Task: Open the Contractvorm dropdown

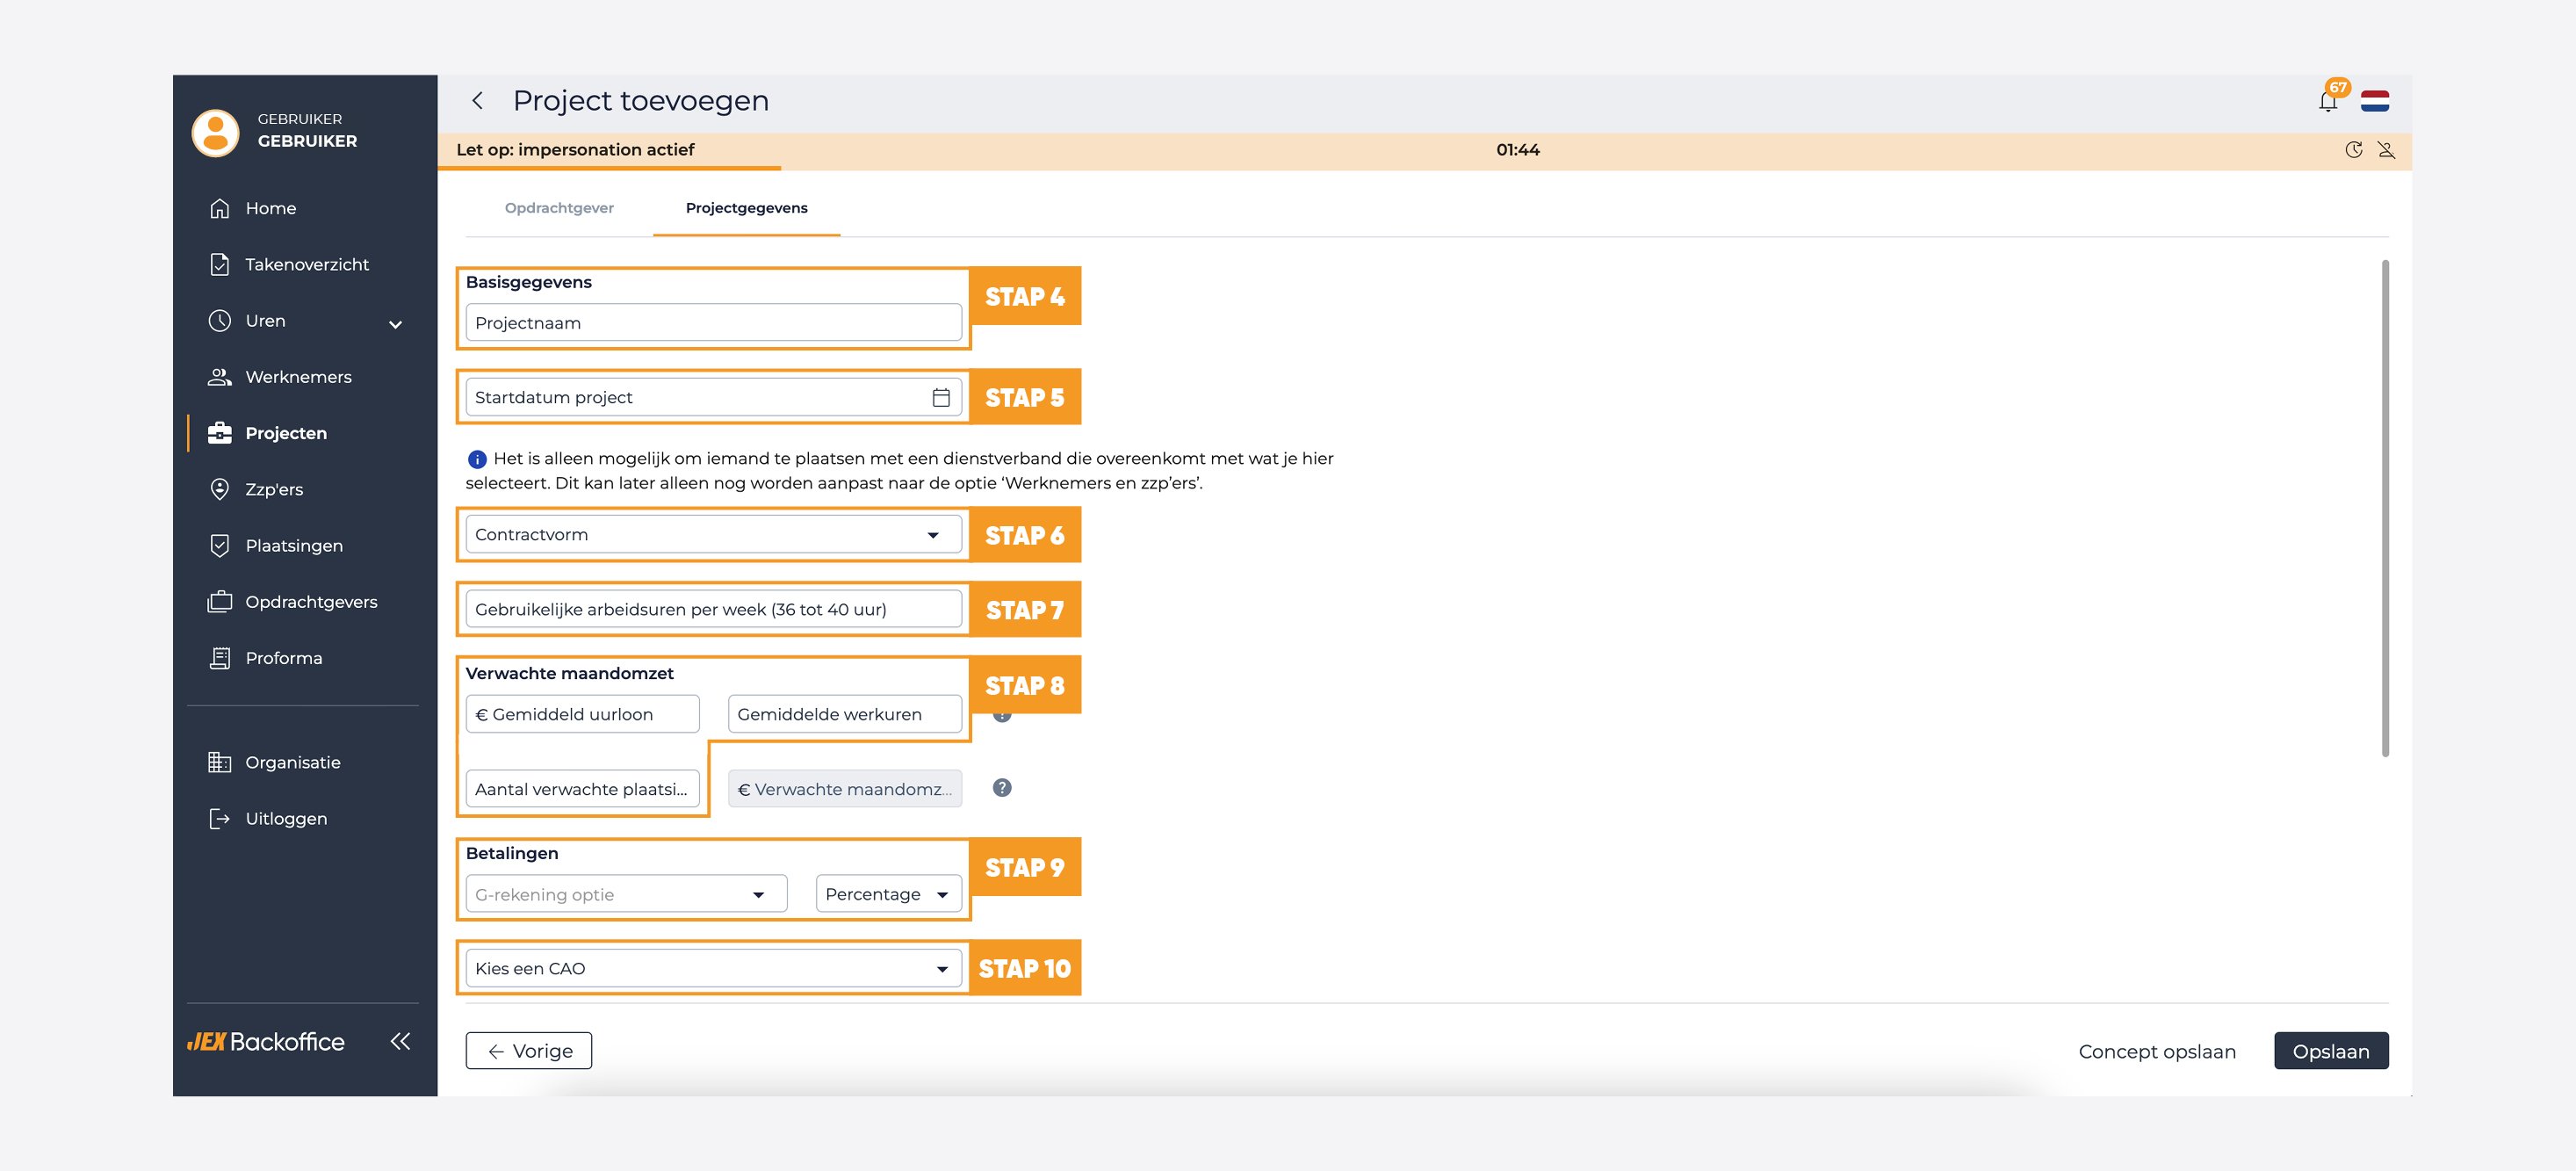Action: 713,534
